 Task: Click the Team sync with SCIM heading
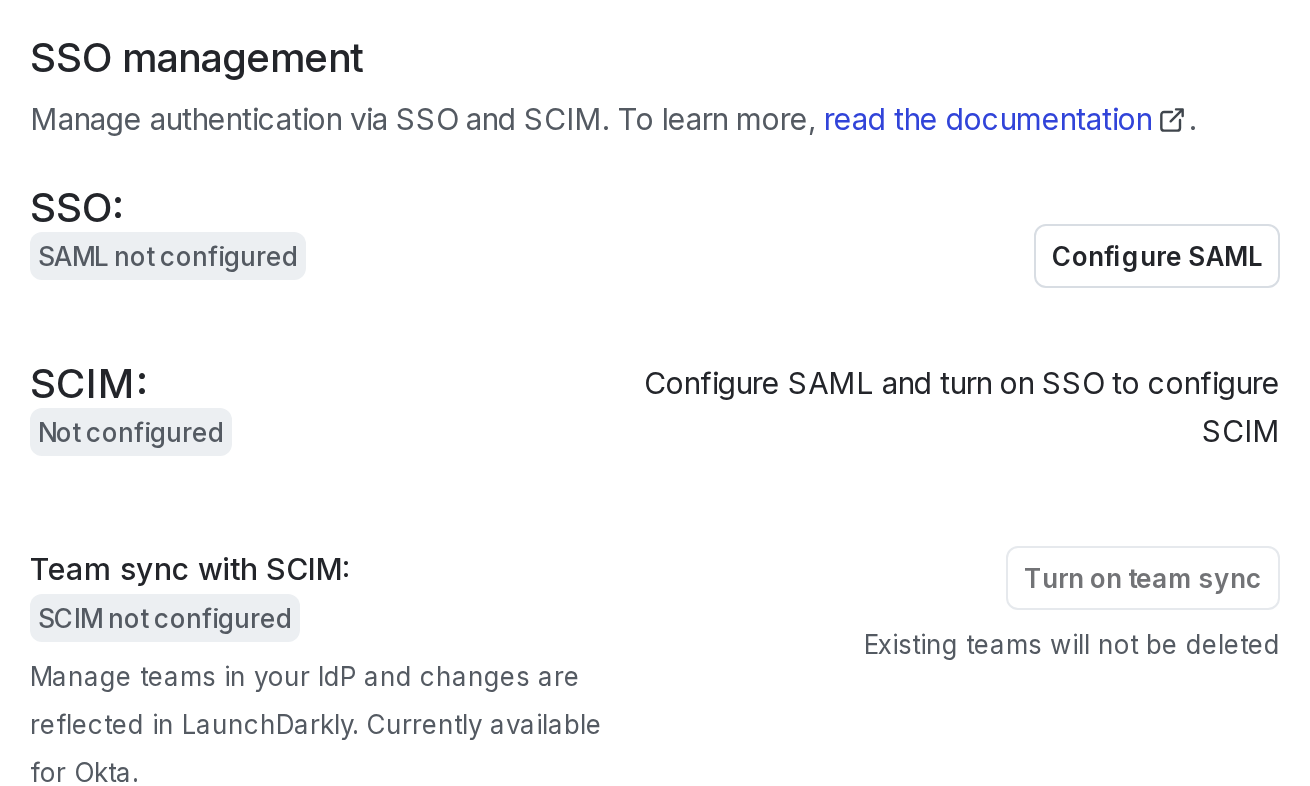[189, 569]
